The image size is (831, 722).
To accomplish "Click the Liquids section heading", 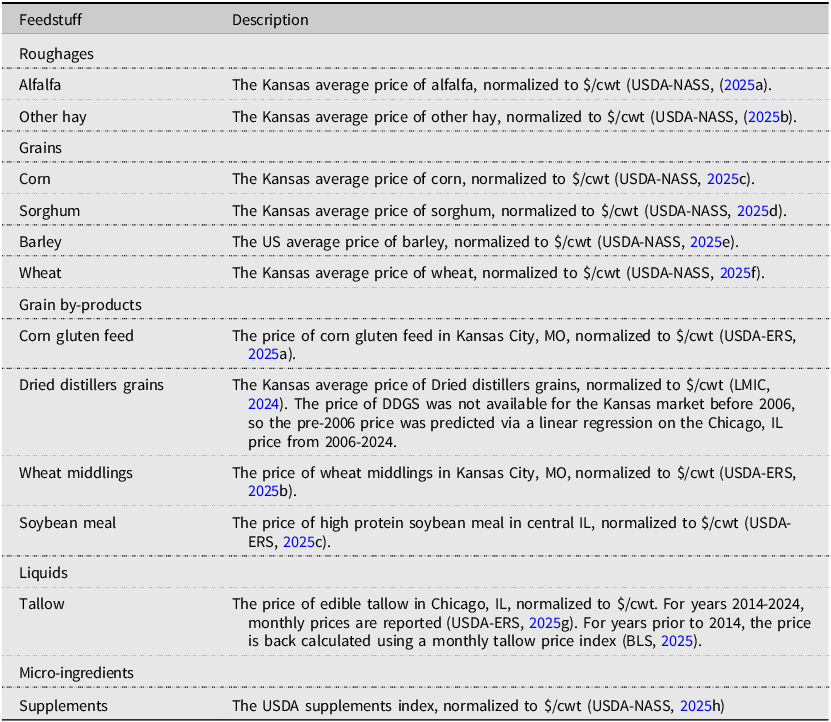I will coord(43,572).
